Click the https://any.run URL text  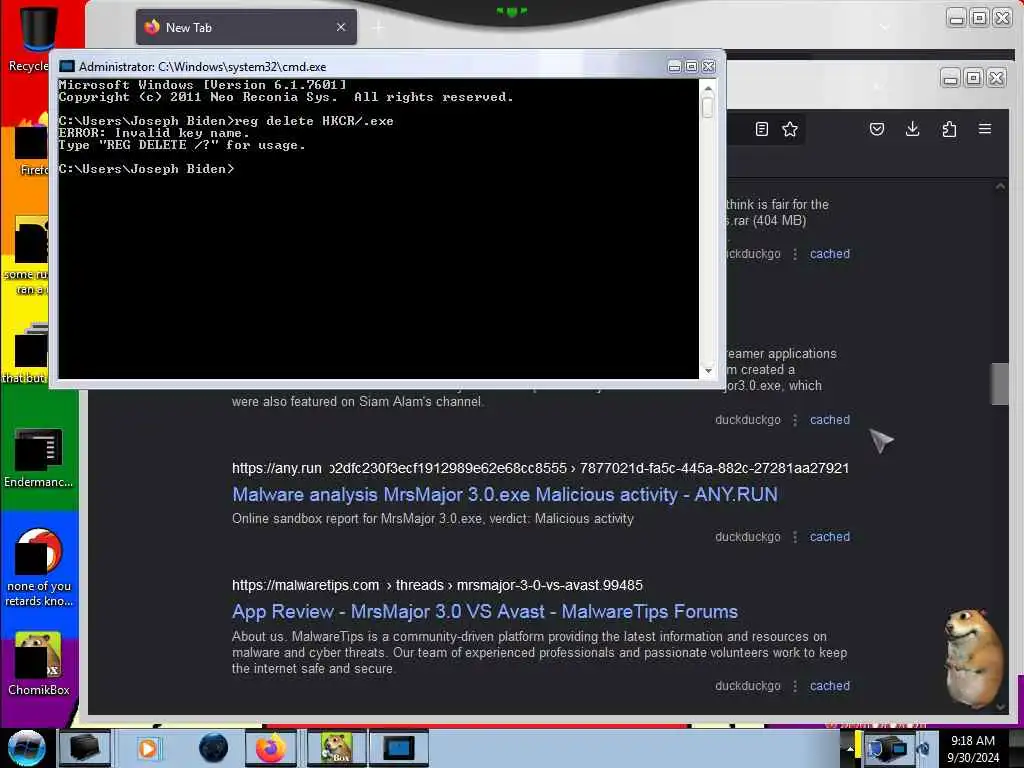click(x=277, y=468)
